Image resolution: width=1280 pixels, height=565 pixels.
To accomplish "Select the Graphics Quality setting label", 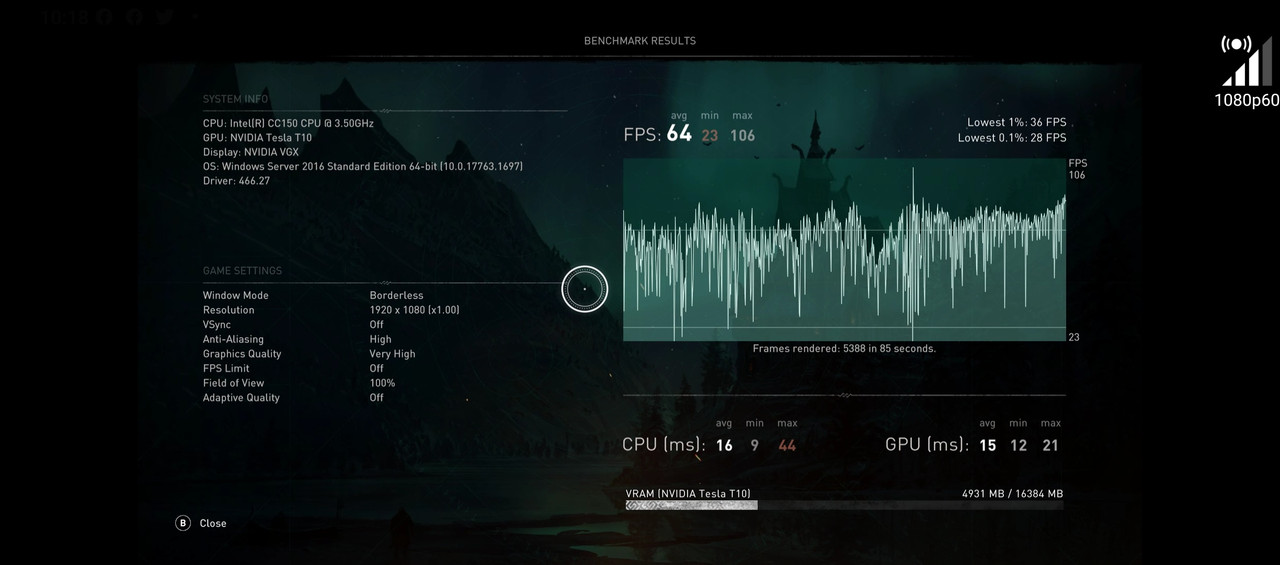I will point(242,354).
